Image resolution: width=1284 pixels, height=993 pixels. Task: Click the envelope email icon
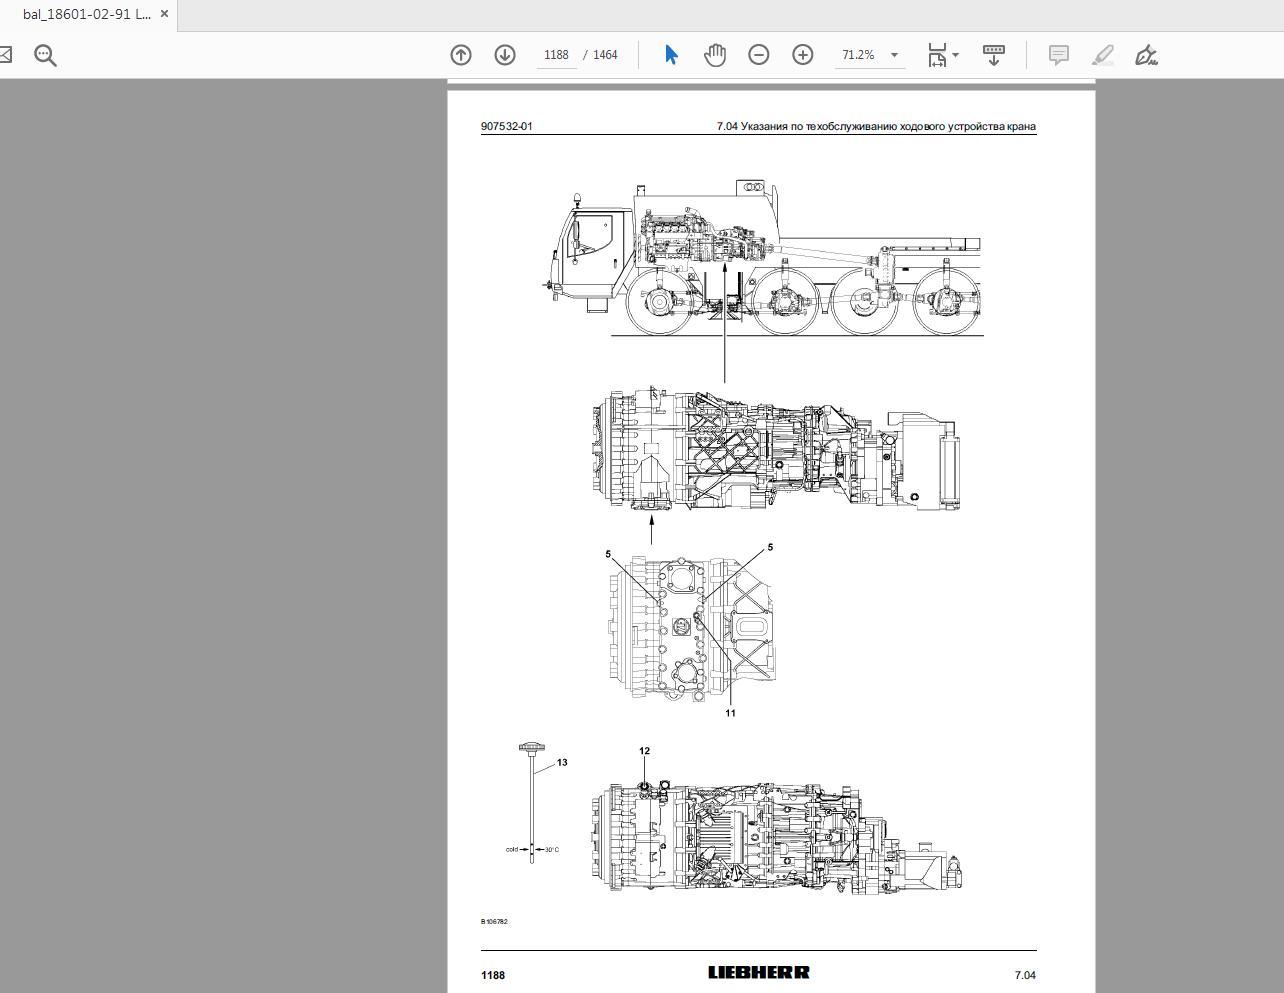pos(5,55)
